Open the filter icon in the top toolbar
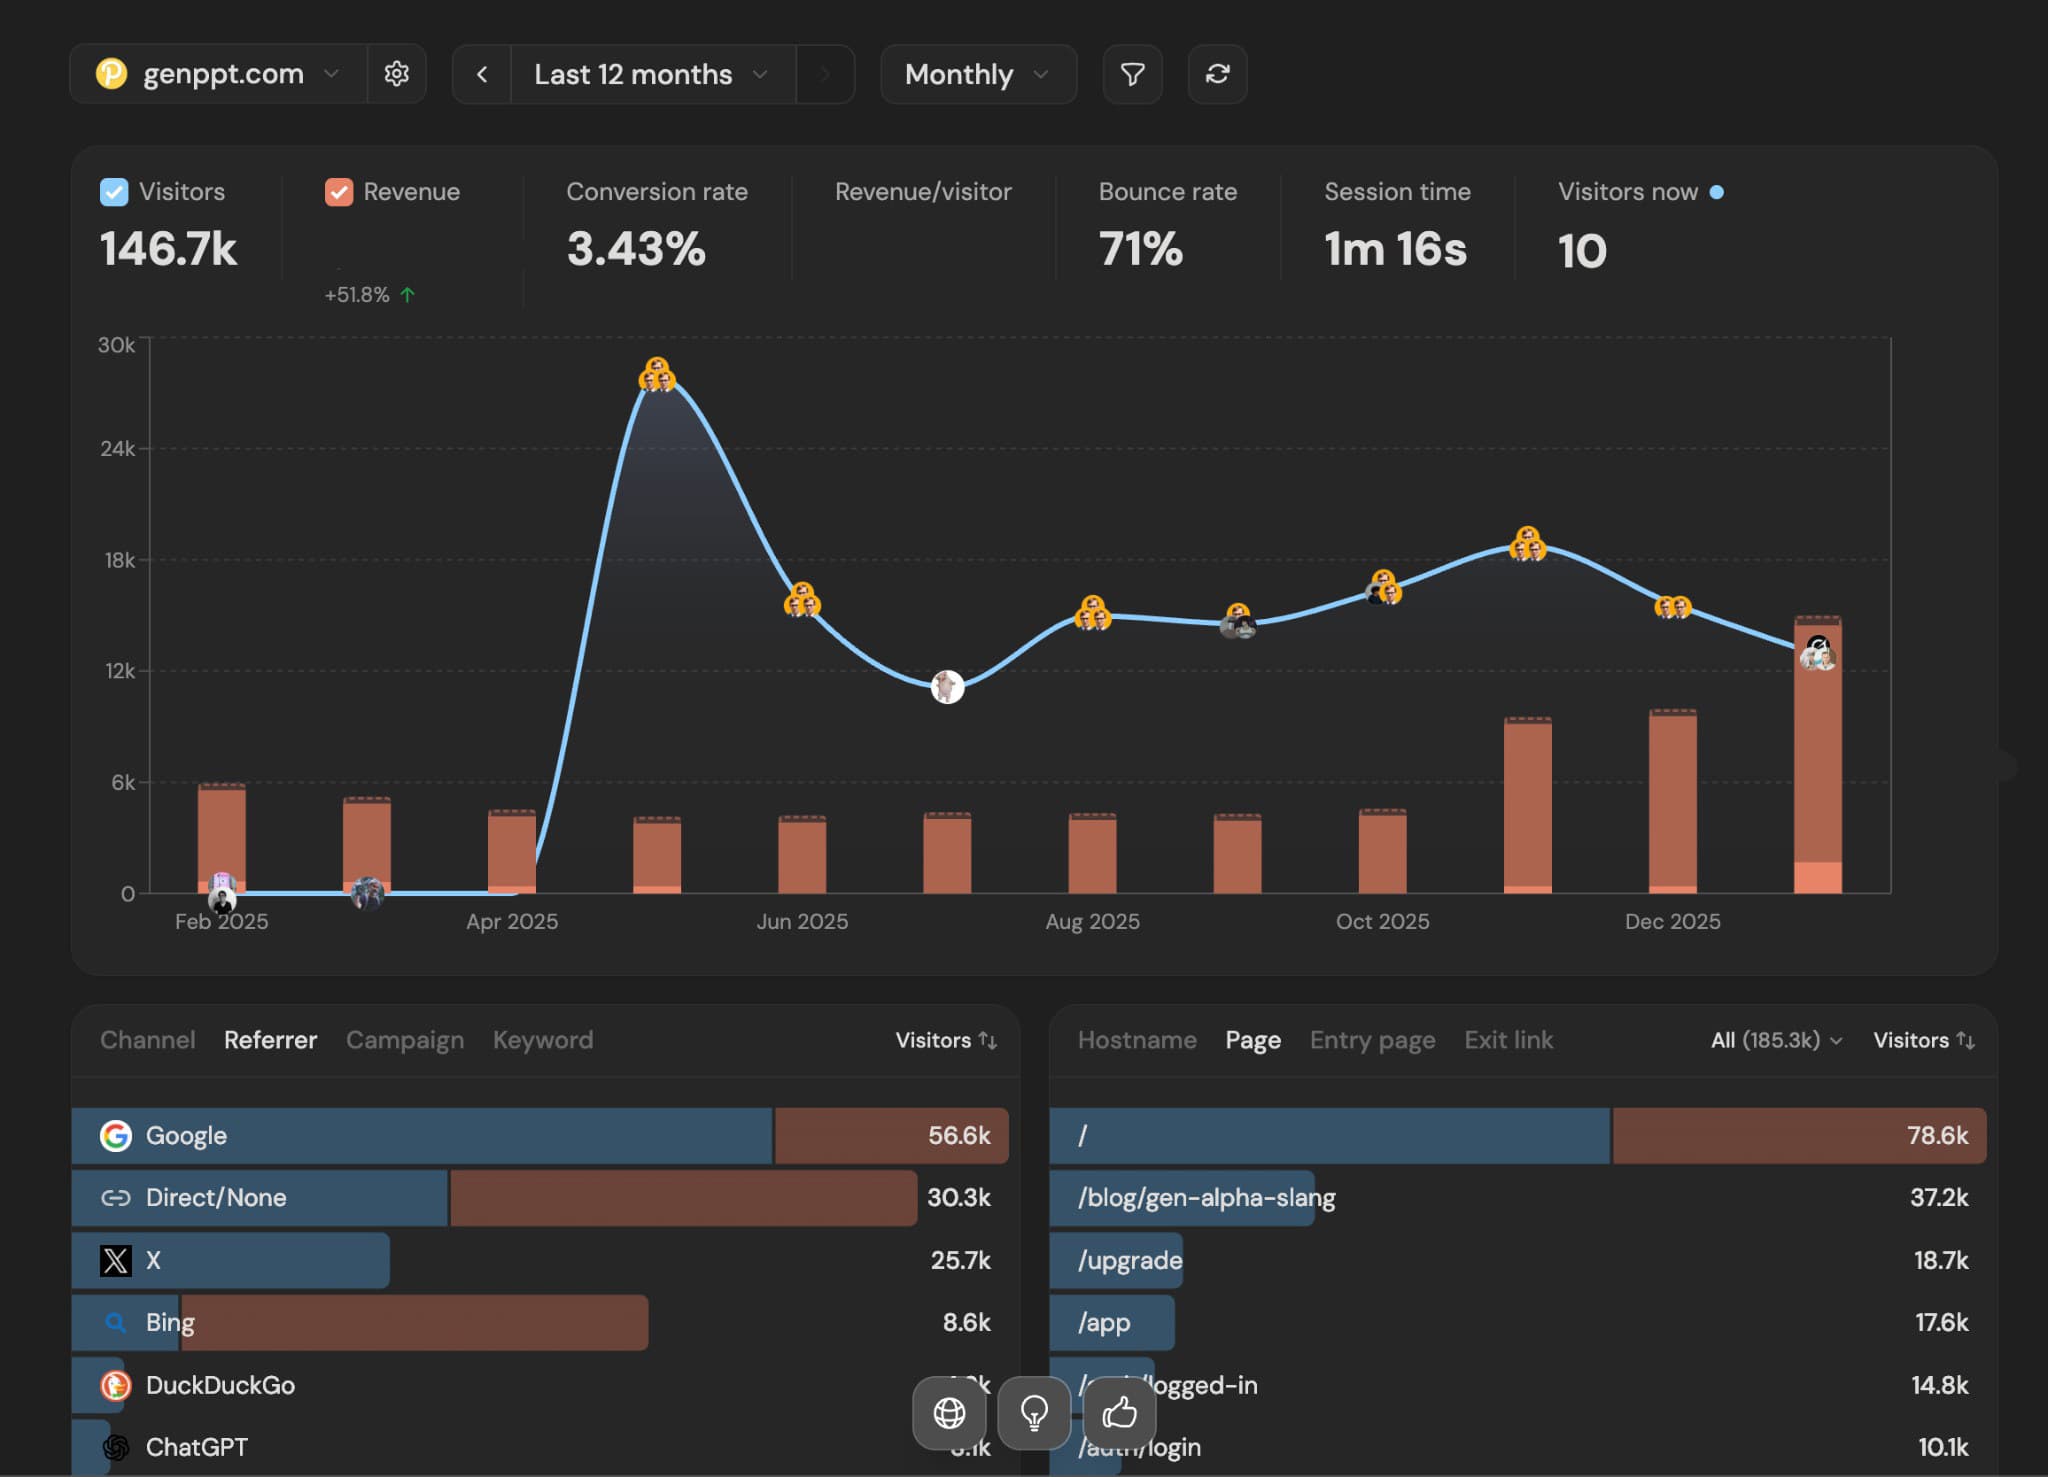The width and height of the screenshot is (2048, 1477). (1131, 74)
